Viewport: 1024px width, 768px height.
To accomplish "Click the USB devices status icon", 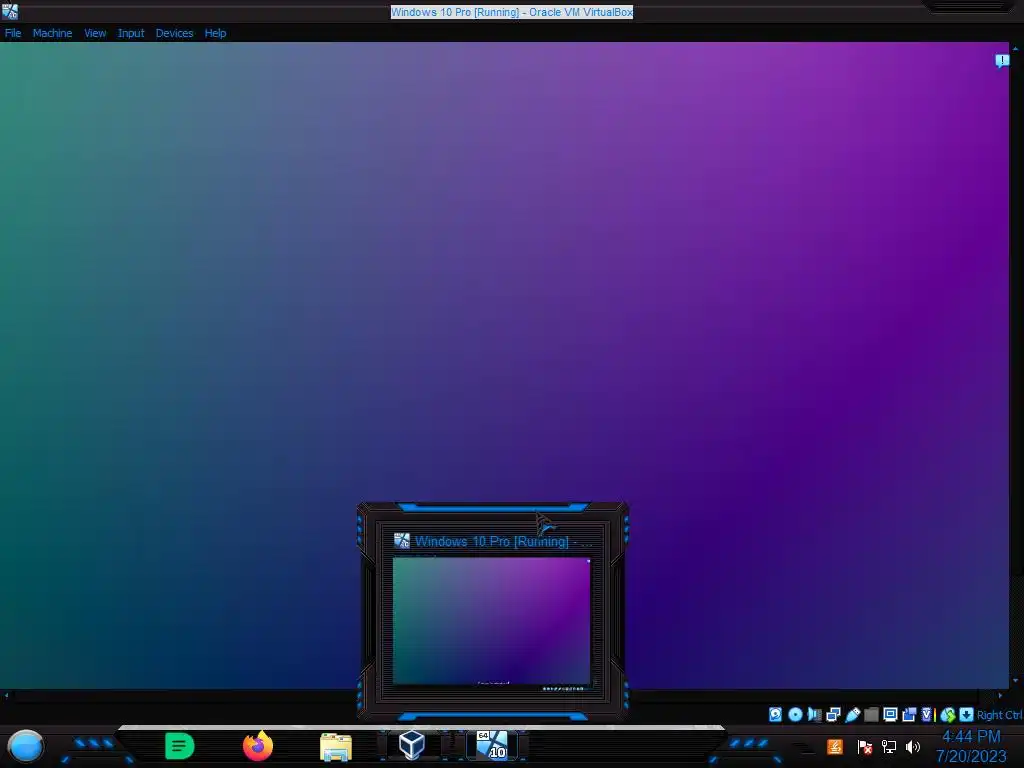I will pos(852,714).
